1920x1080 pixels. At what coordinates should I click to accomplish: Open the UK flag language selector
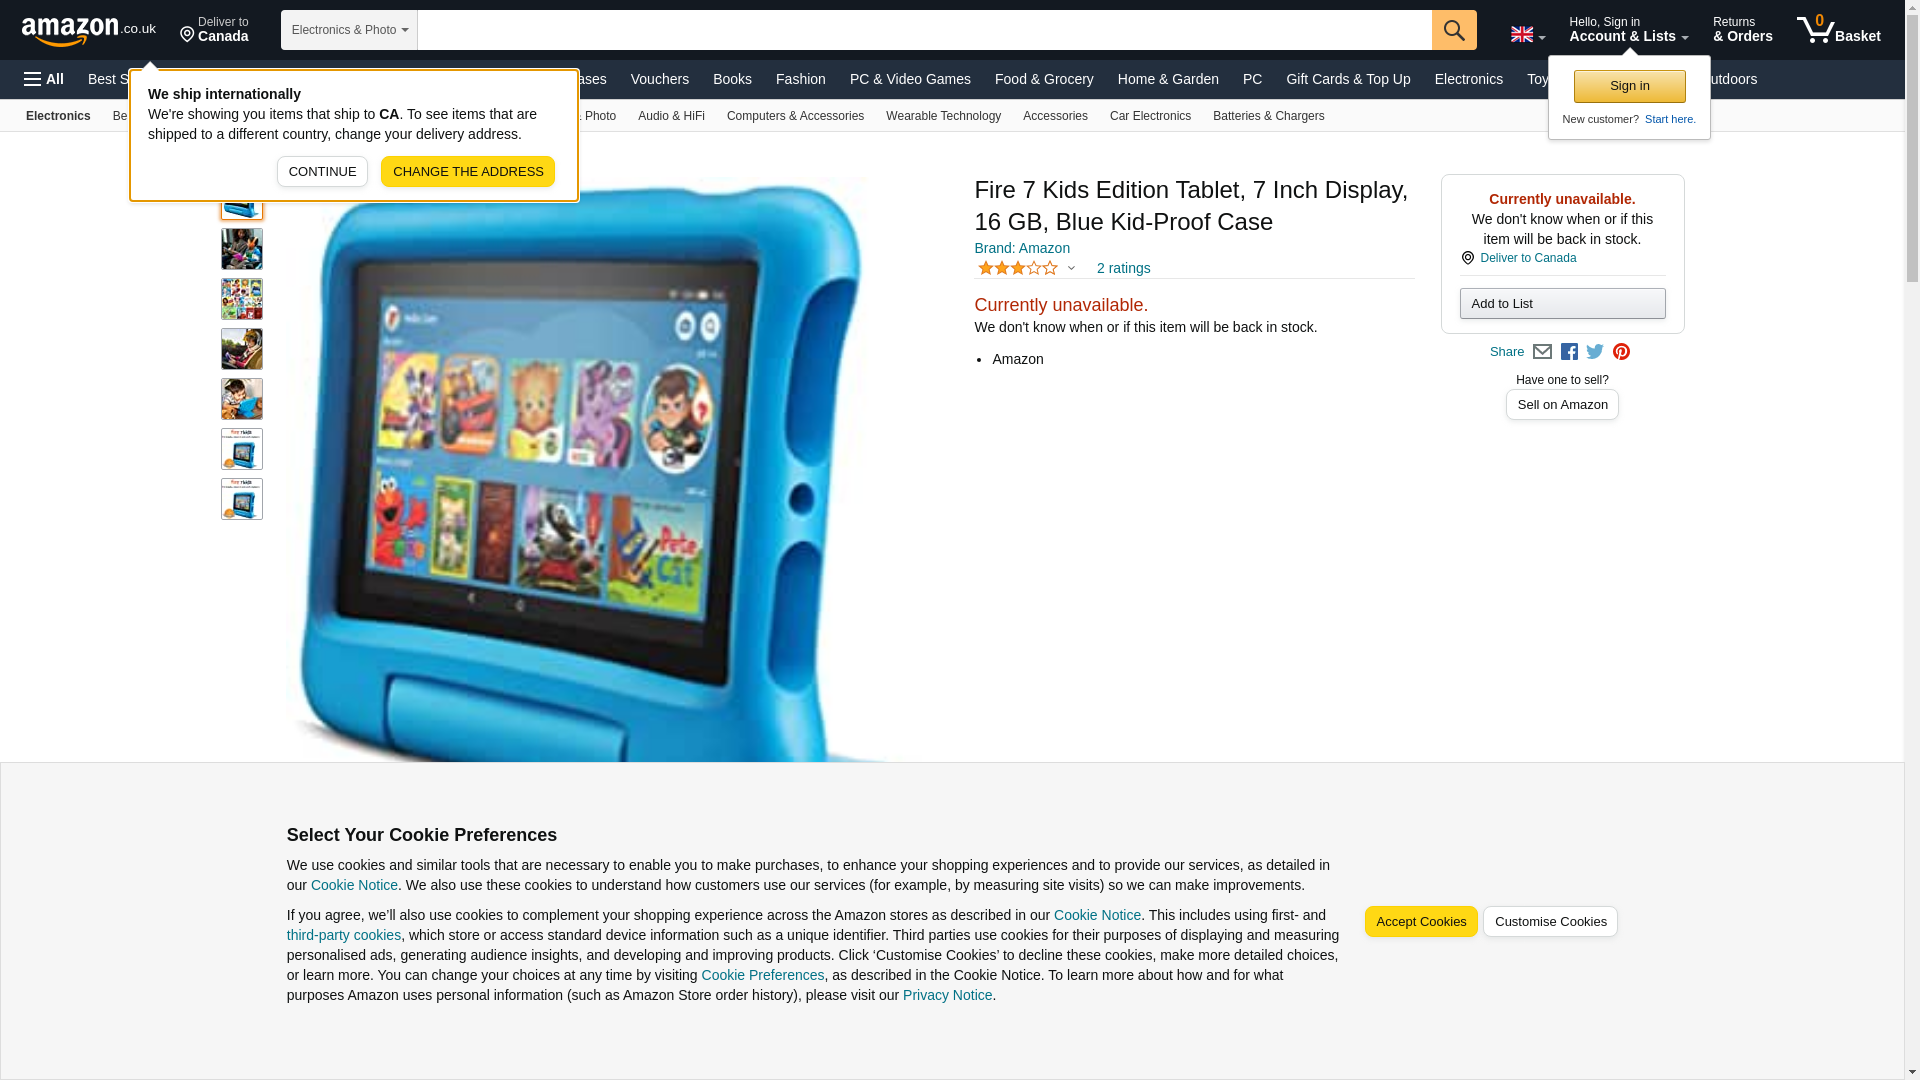tap(1528, 34)
